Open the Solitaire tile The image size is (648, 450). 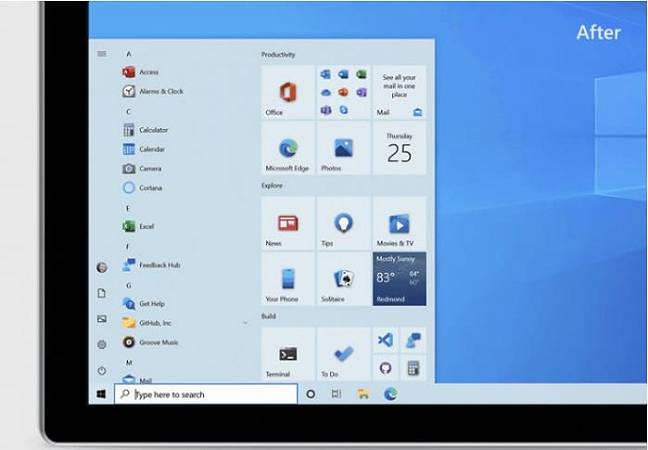click(343, 279)
